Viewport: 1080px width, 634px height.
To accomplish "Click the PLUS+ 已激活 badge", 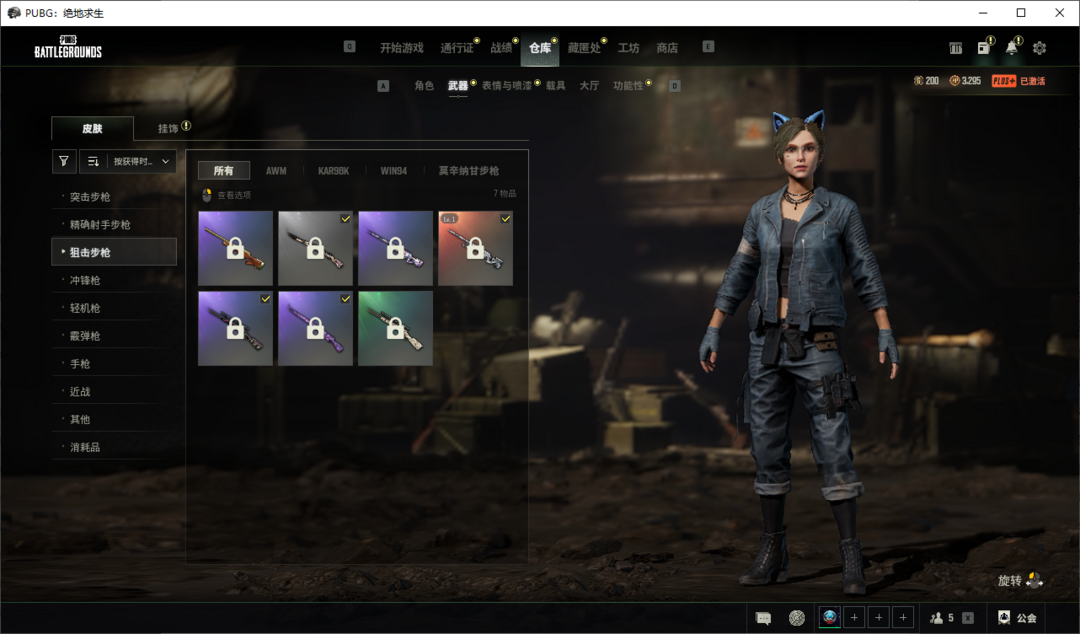I will 1019,81.
